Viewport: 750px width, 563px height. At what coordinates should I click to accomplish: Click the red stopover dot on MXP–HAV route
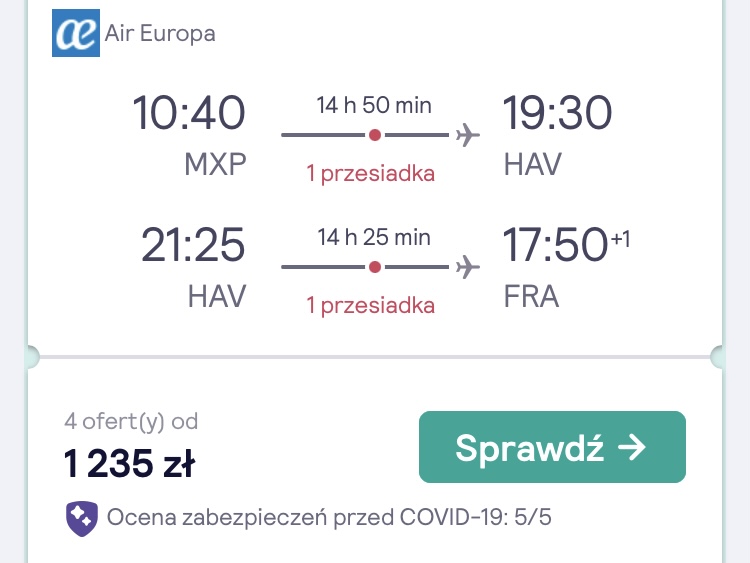[x=375, y=135]
